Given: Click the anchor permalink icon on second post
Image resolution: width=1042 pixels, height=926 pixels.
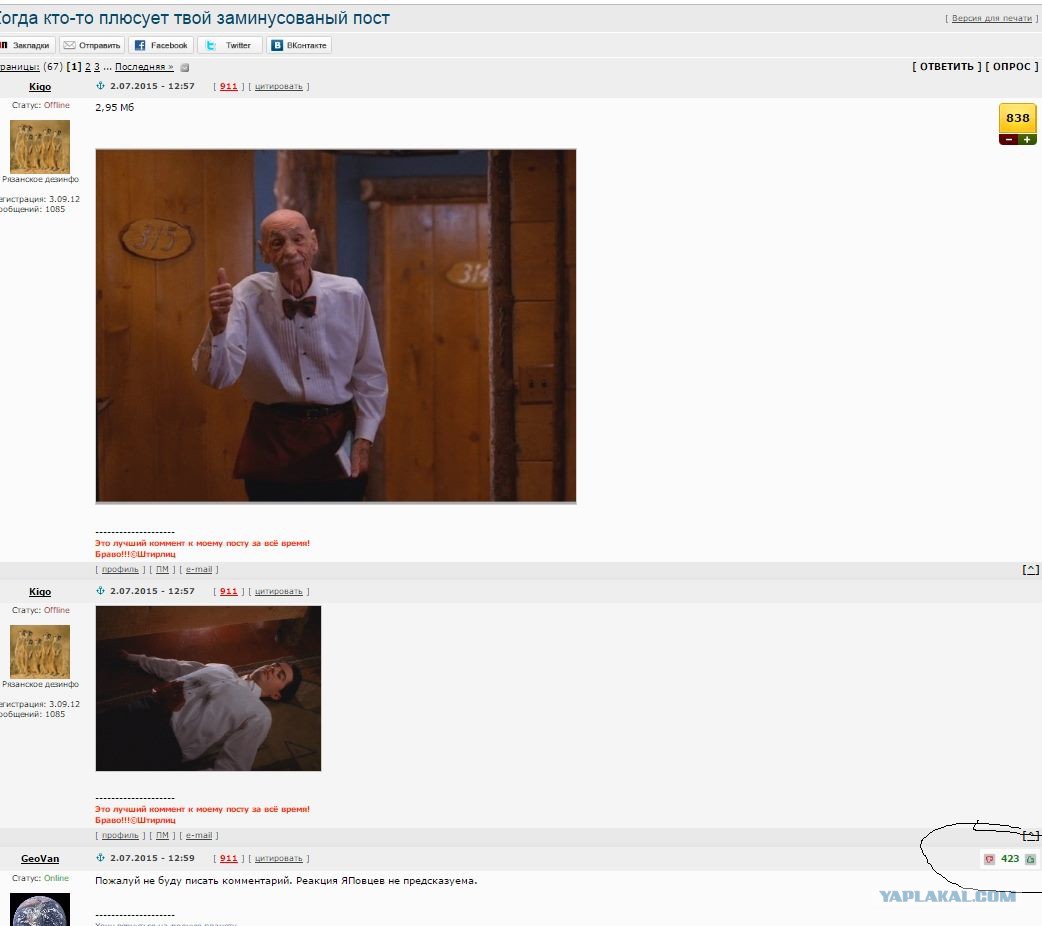Looking at the screenshot, I should point(101,590).
